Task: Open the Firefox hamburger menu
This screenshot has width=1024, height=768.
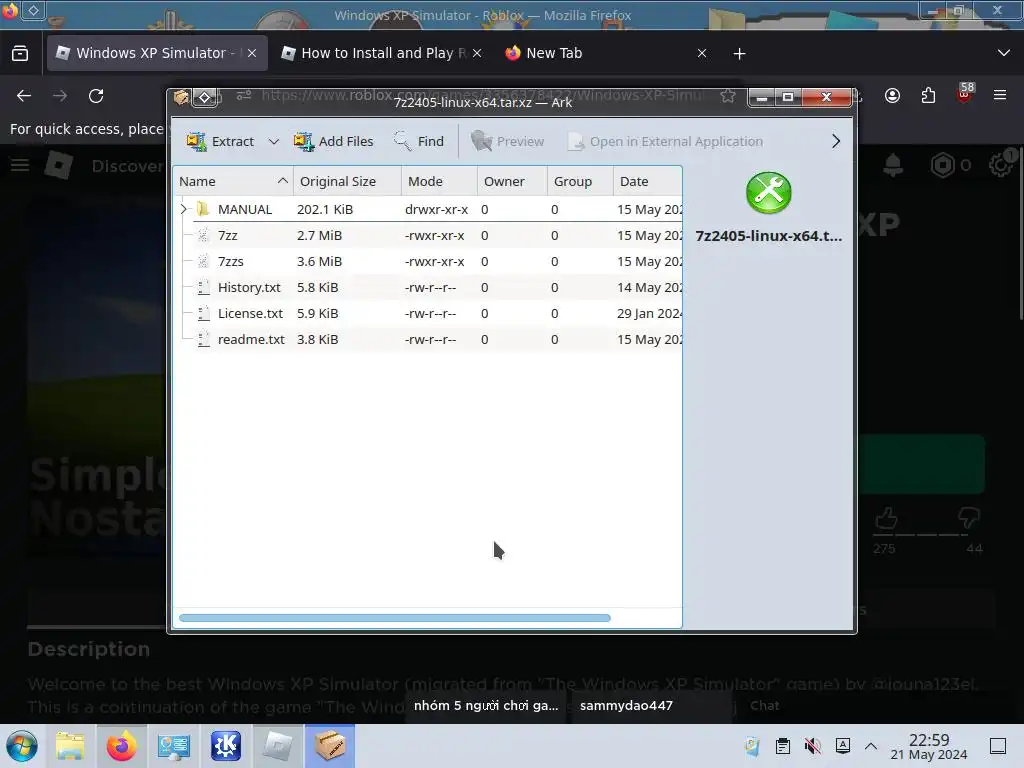Action: click(x=1000, y=95)
